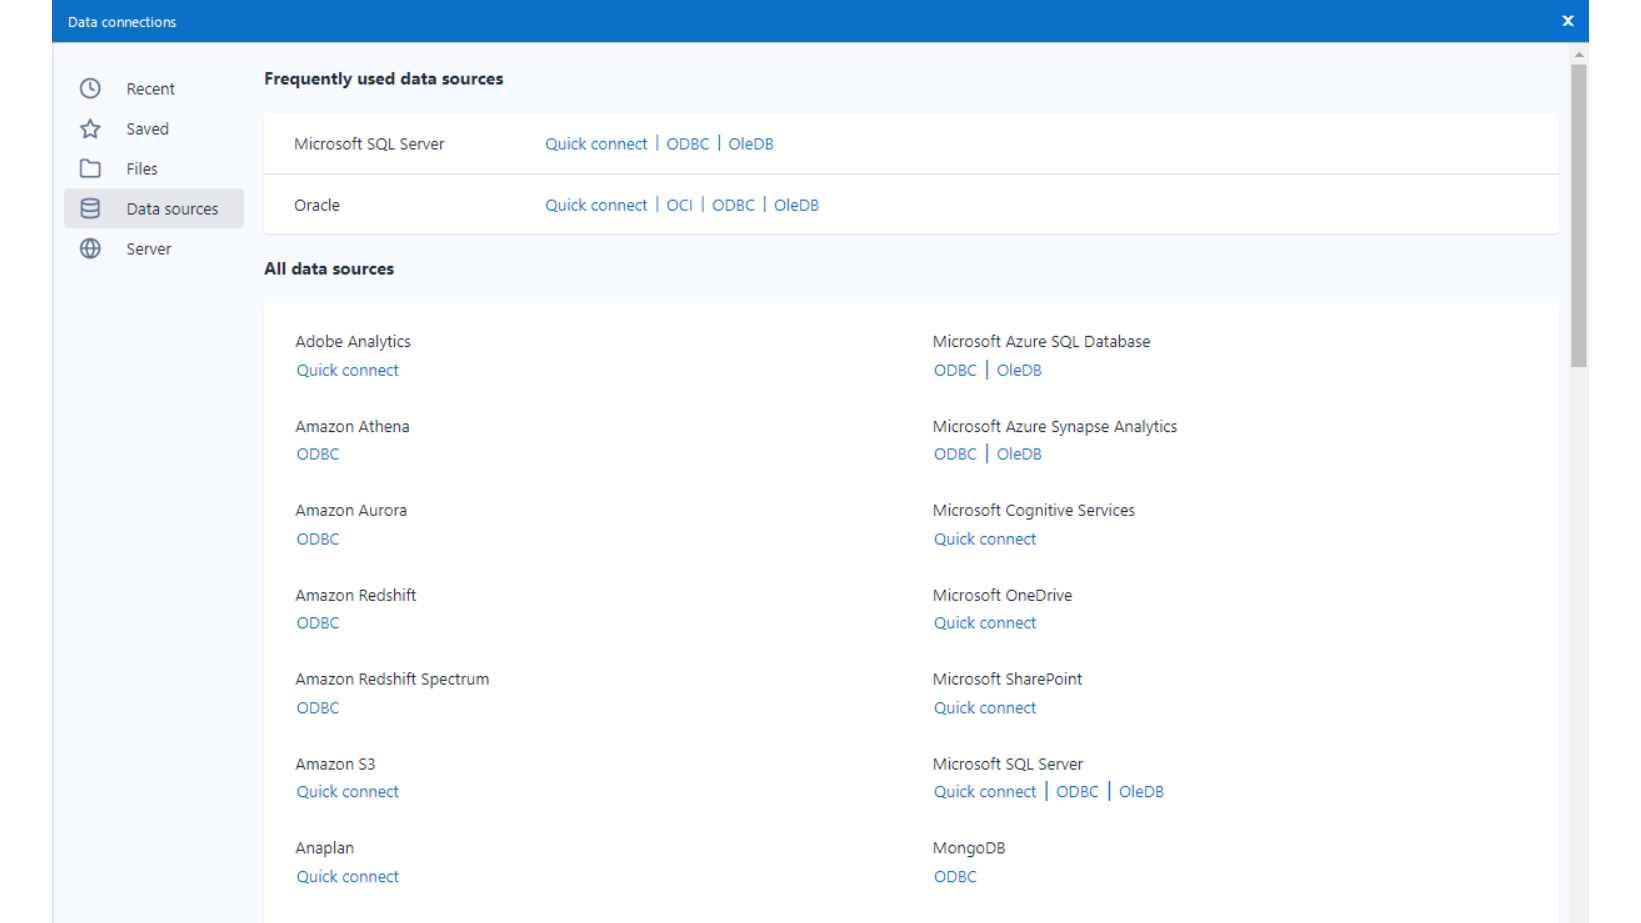This screenshot has width=1641, height=923.
Task: Connect to MongoDB via ODBC
Action: [x=954, y=877]
